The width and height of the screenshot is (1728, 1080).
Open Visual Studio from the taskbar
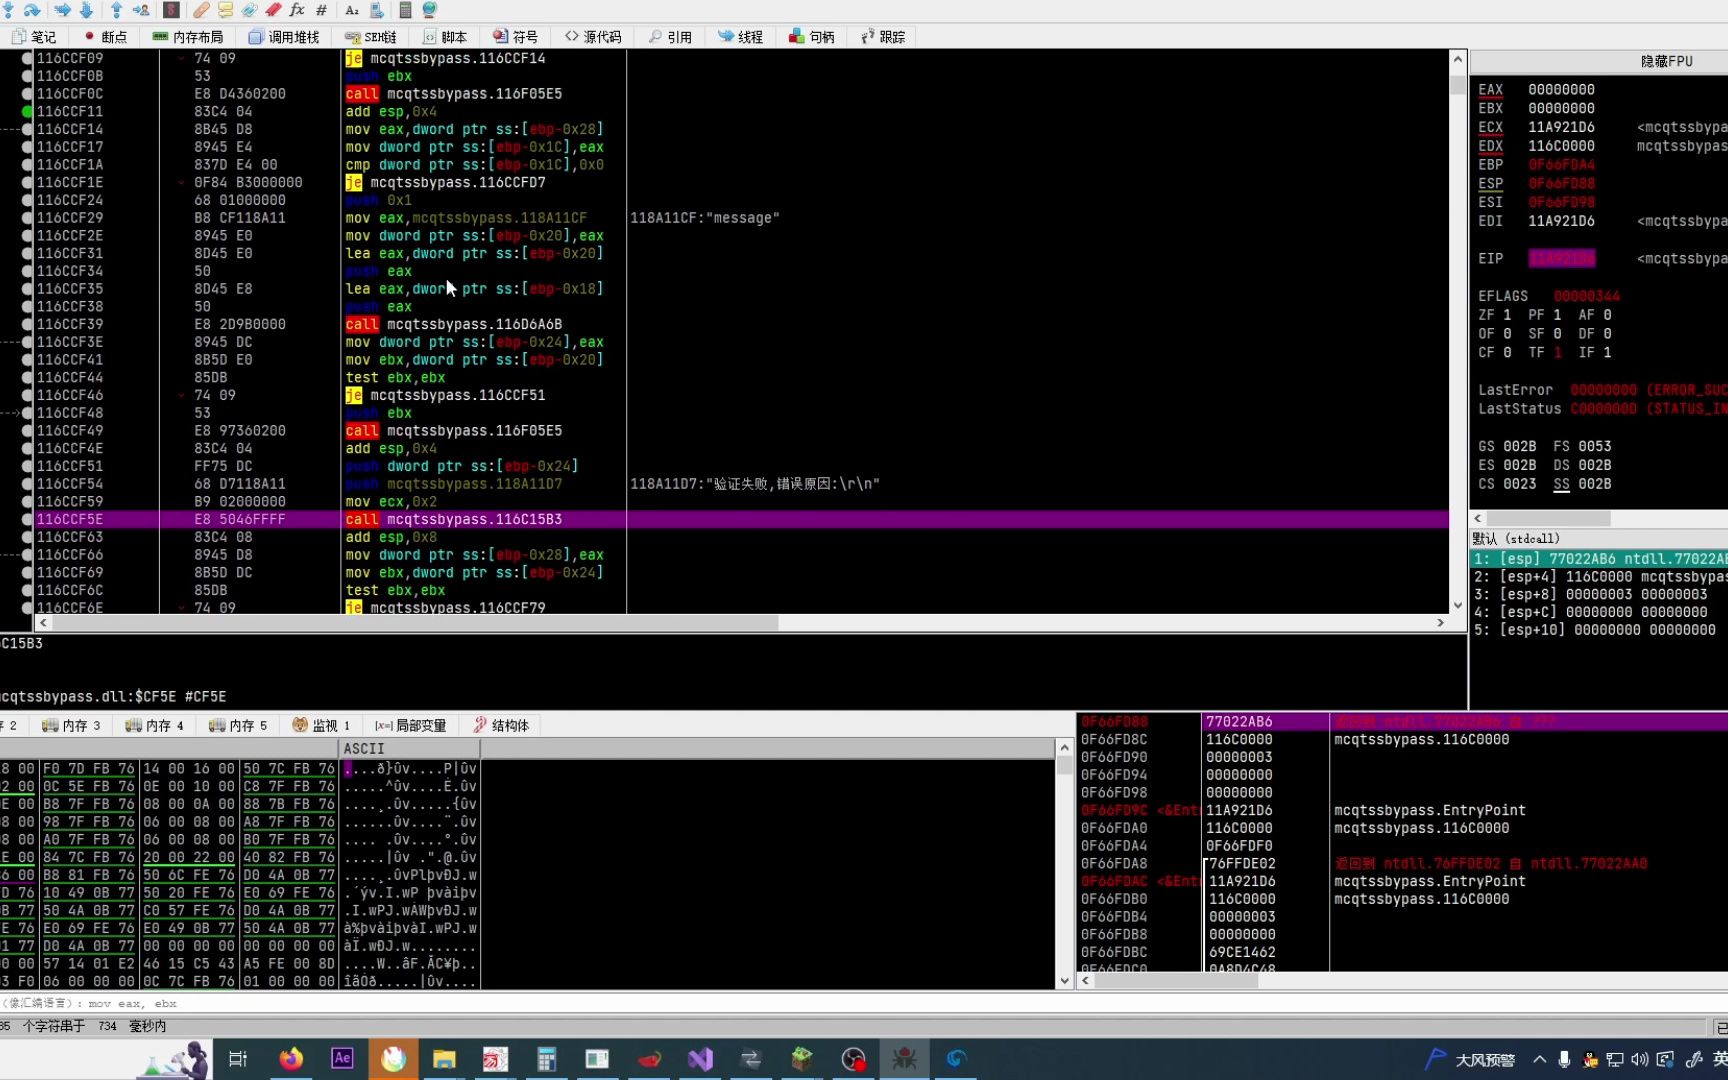(700, 1058)
